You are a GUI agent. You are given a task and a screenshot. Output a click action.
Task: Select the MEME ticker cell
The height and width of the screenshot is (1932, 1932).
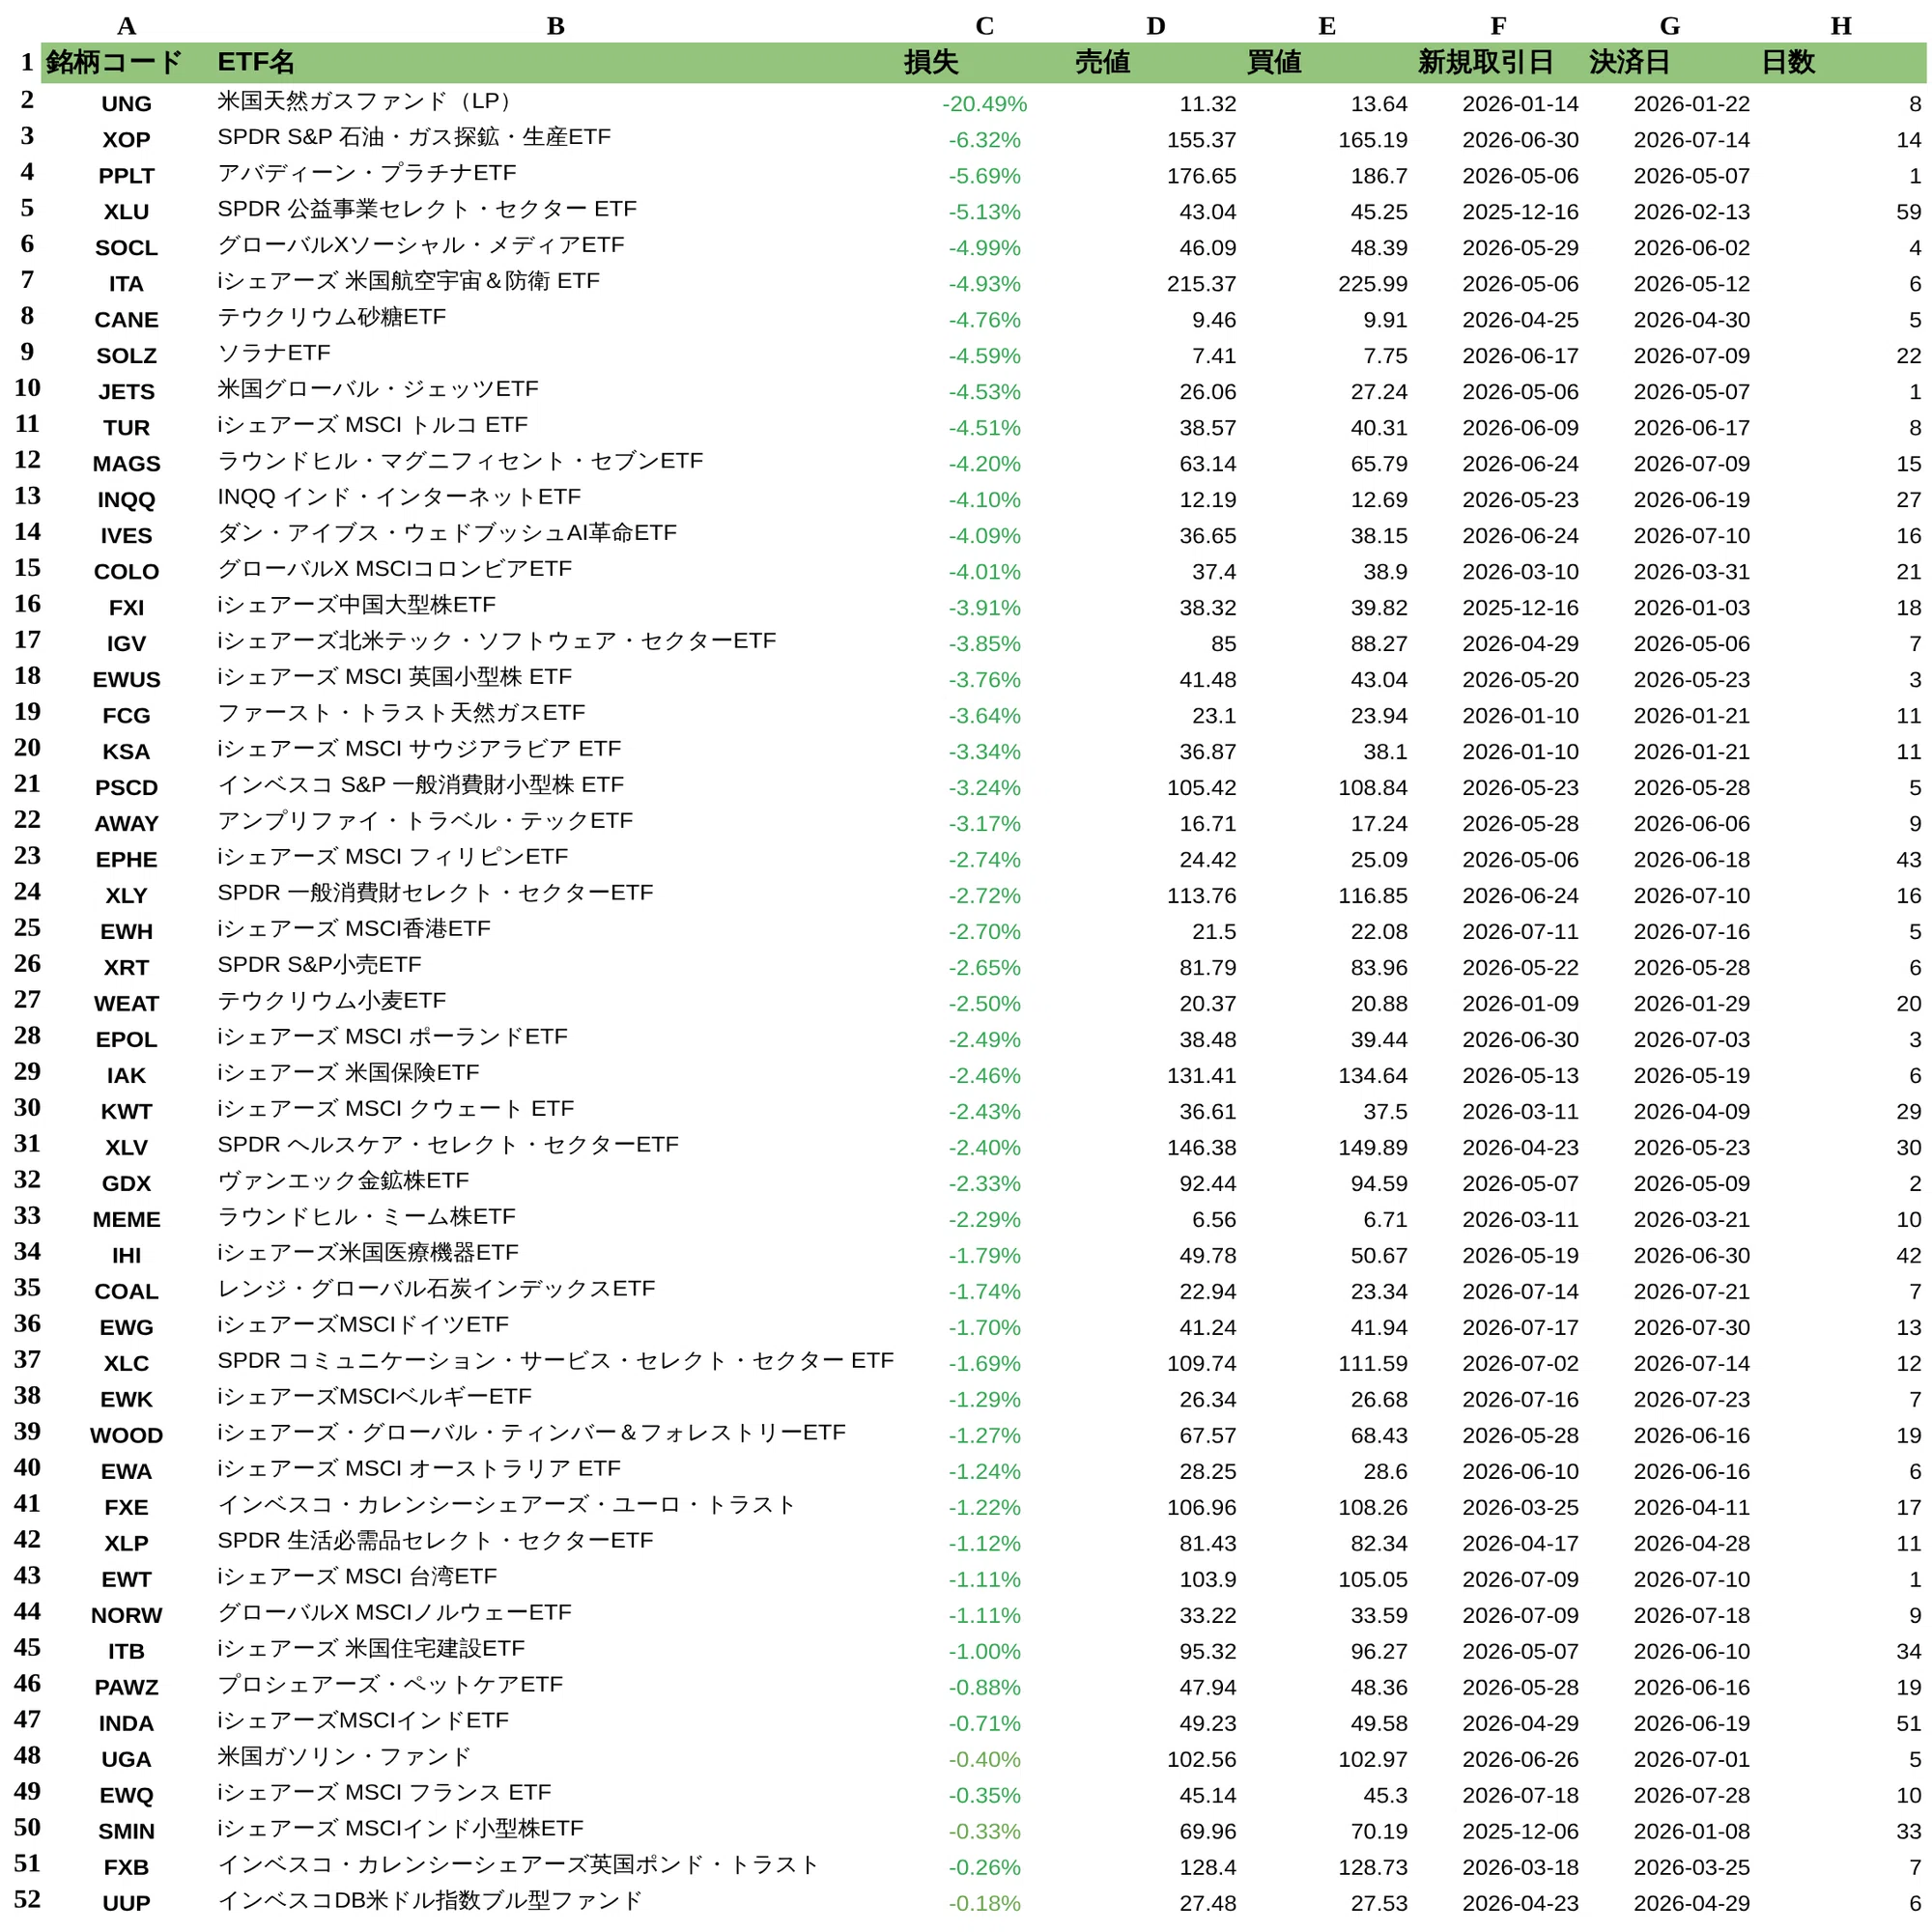126,1219
